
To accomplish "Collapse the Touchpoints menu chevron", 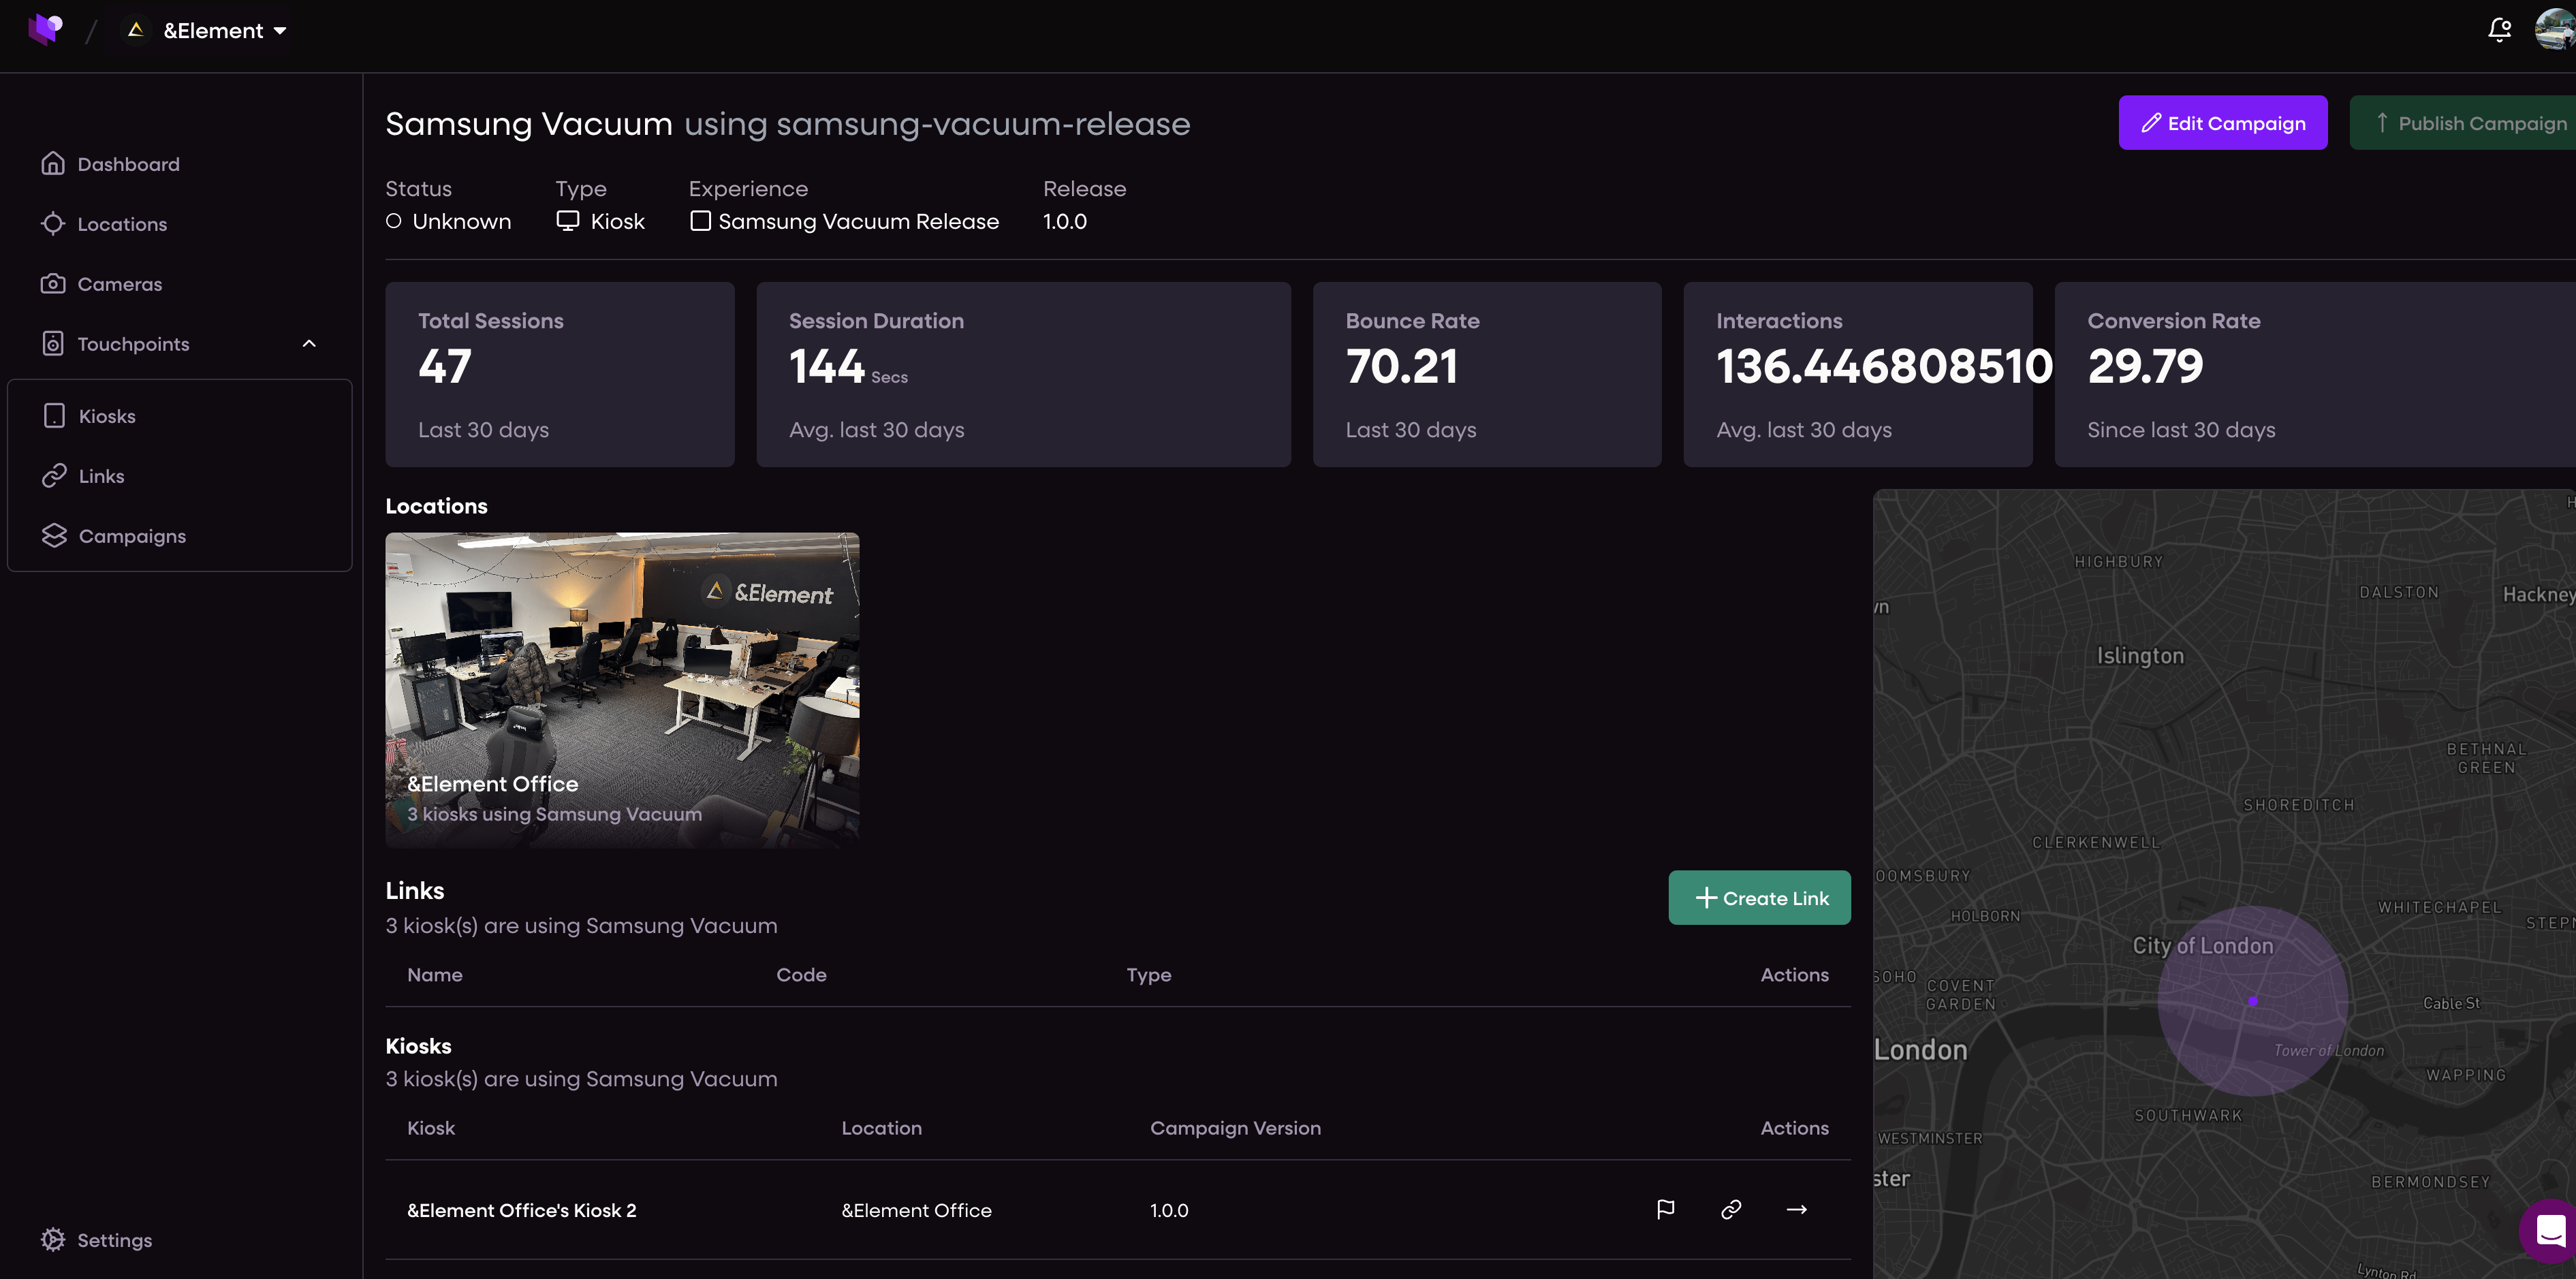I will pyautogui.click(x=309, y=343).
